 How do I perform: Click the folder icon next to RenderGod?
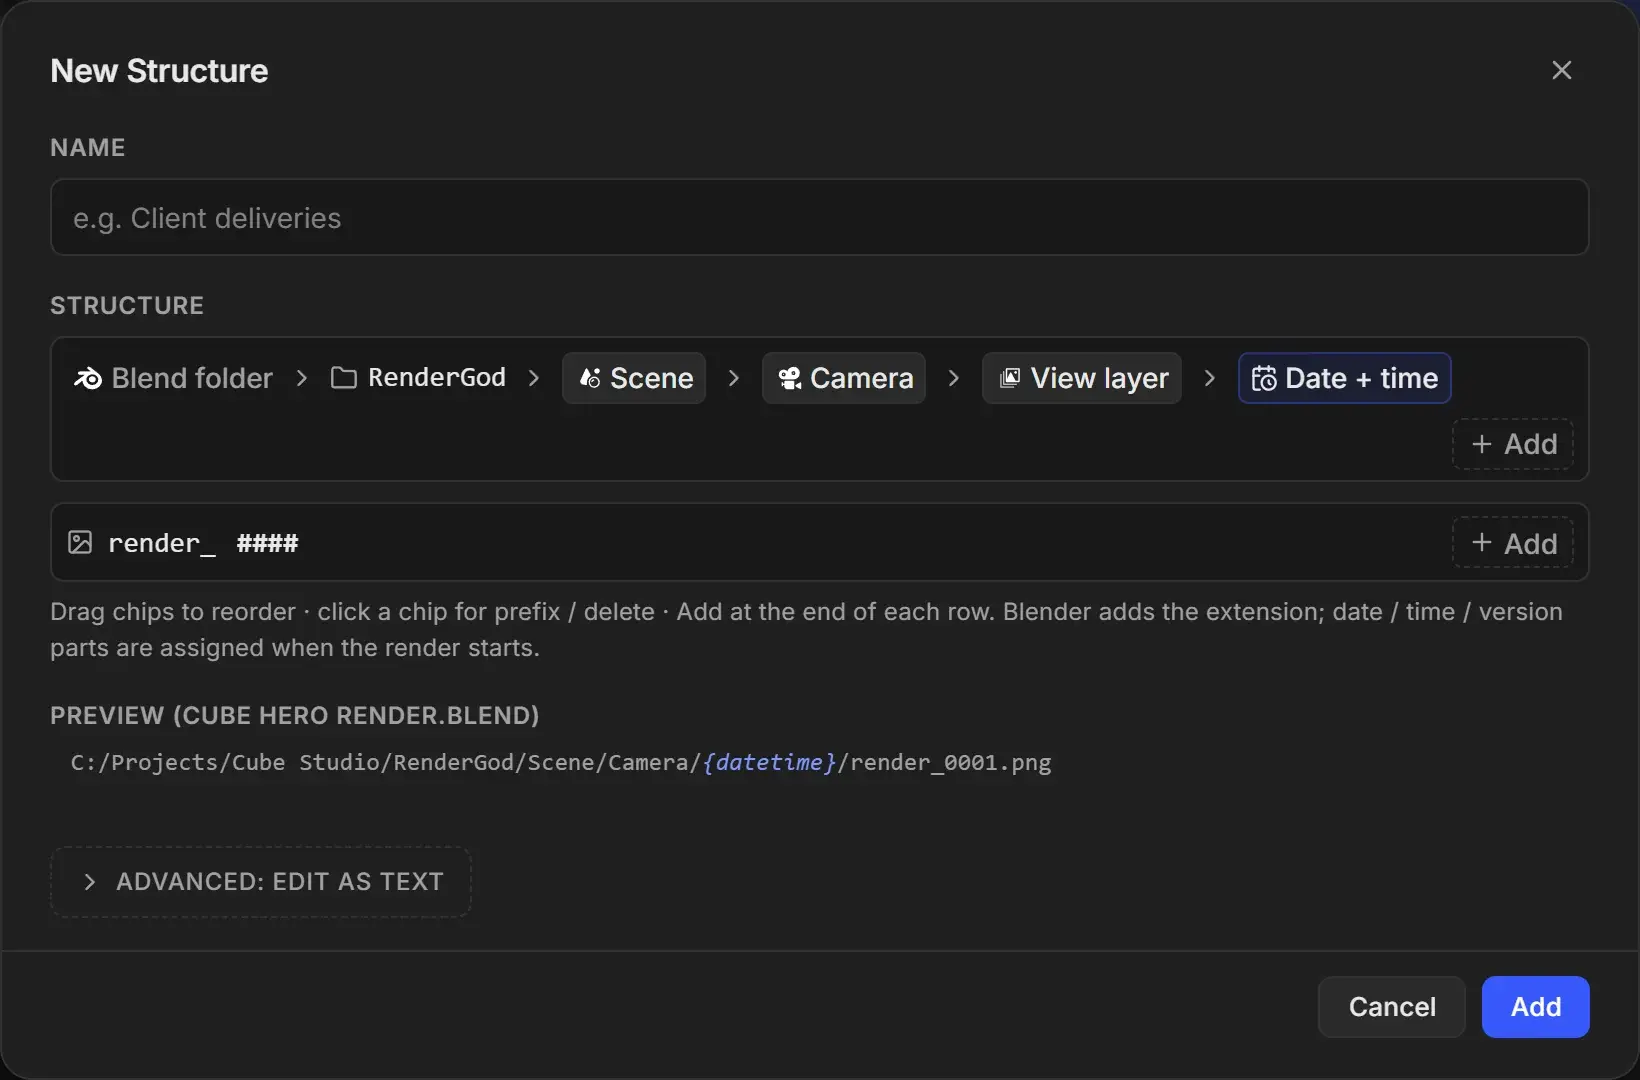tap(343, 378)
